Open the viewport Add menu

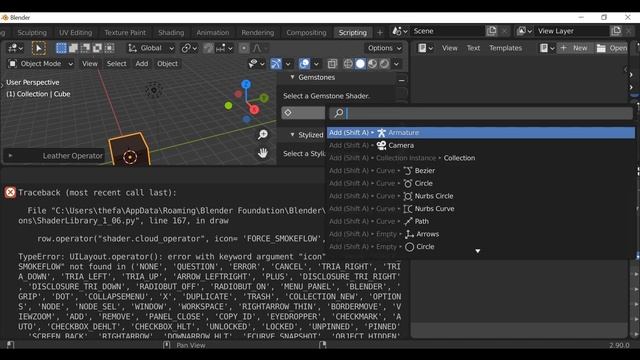click(142, 64)
